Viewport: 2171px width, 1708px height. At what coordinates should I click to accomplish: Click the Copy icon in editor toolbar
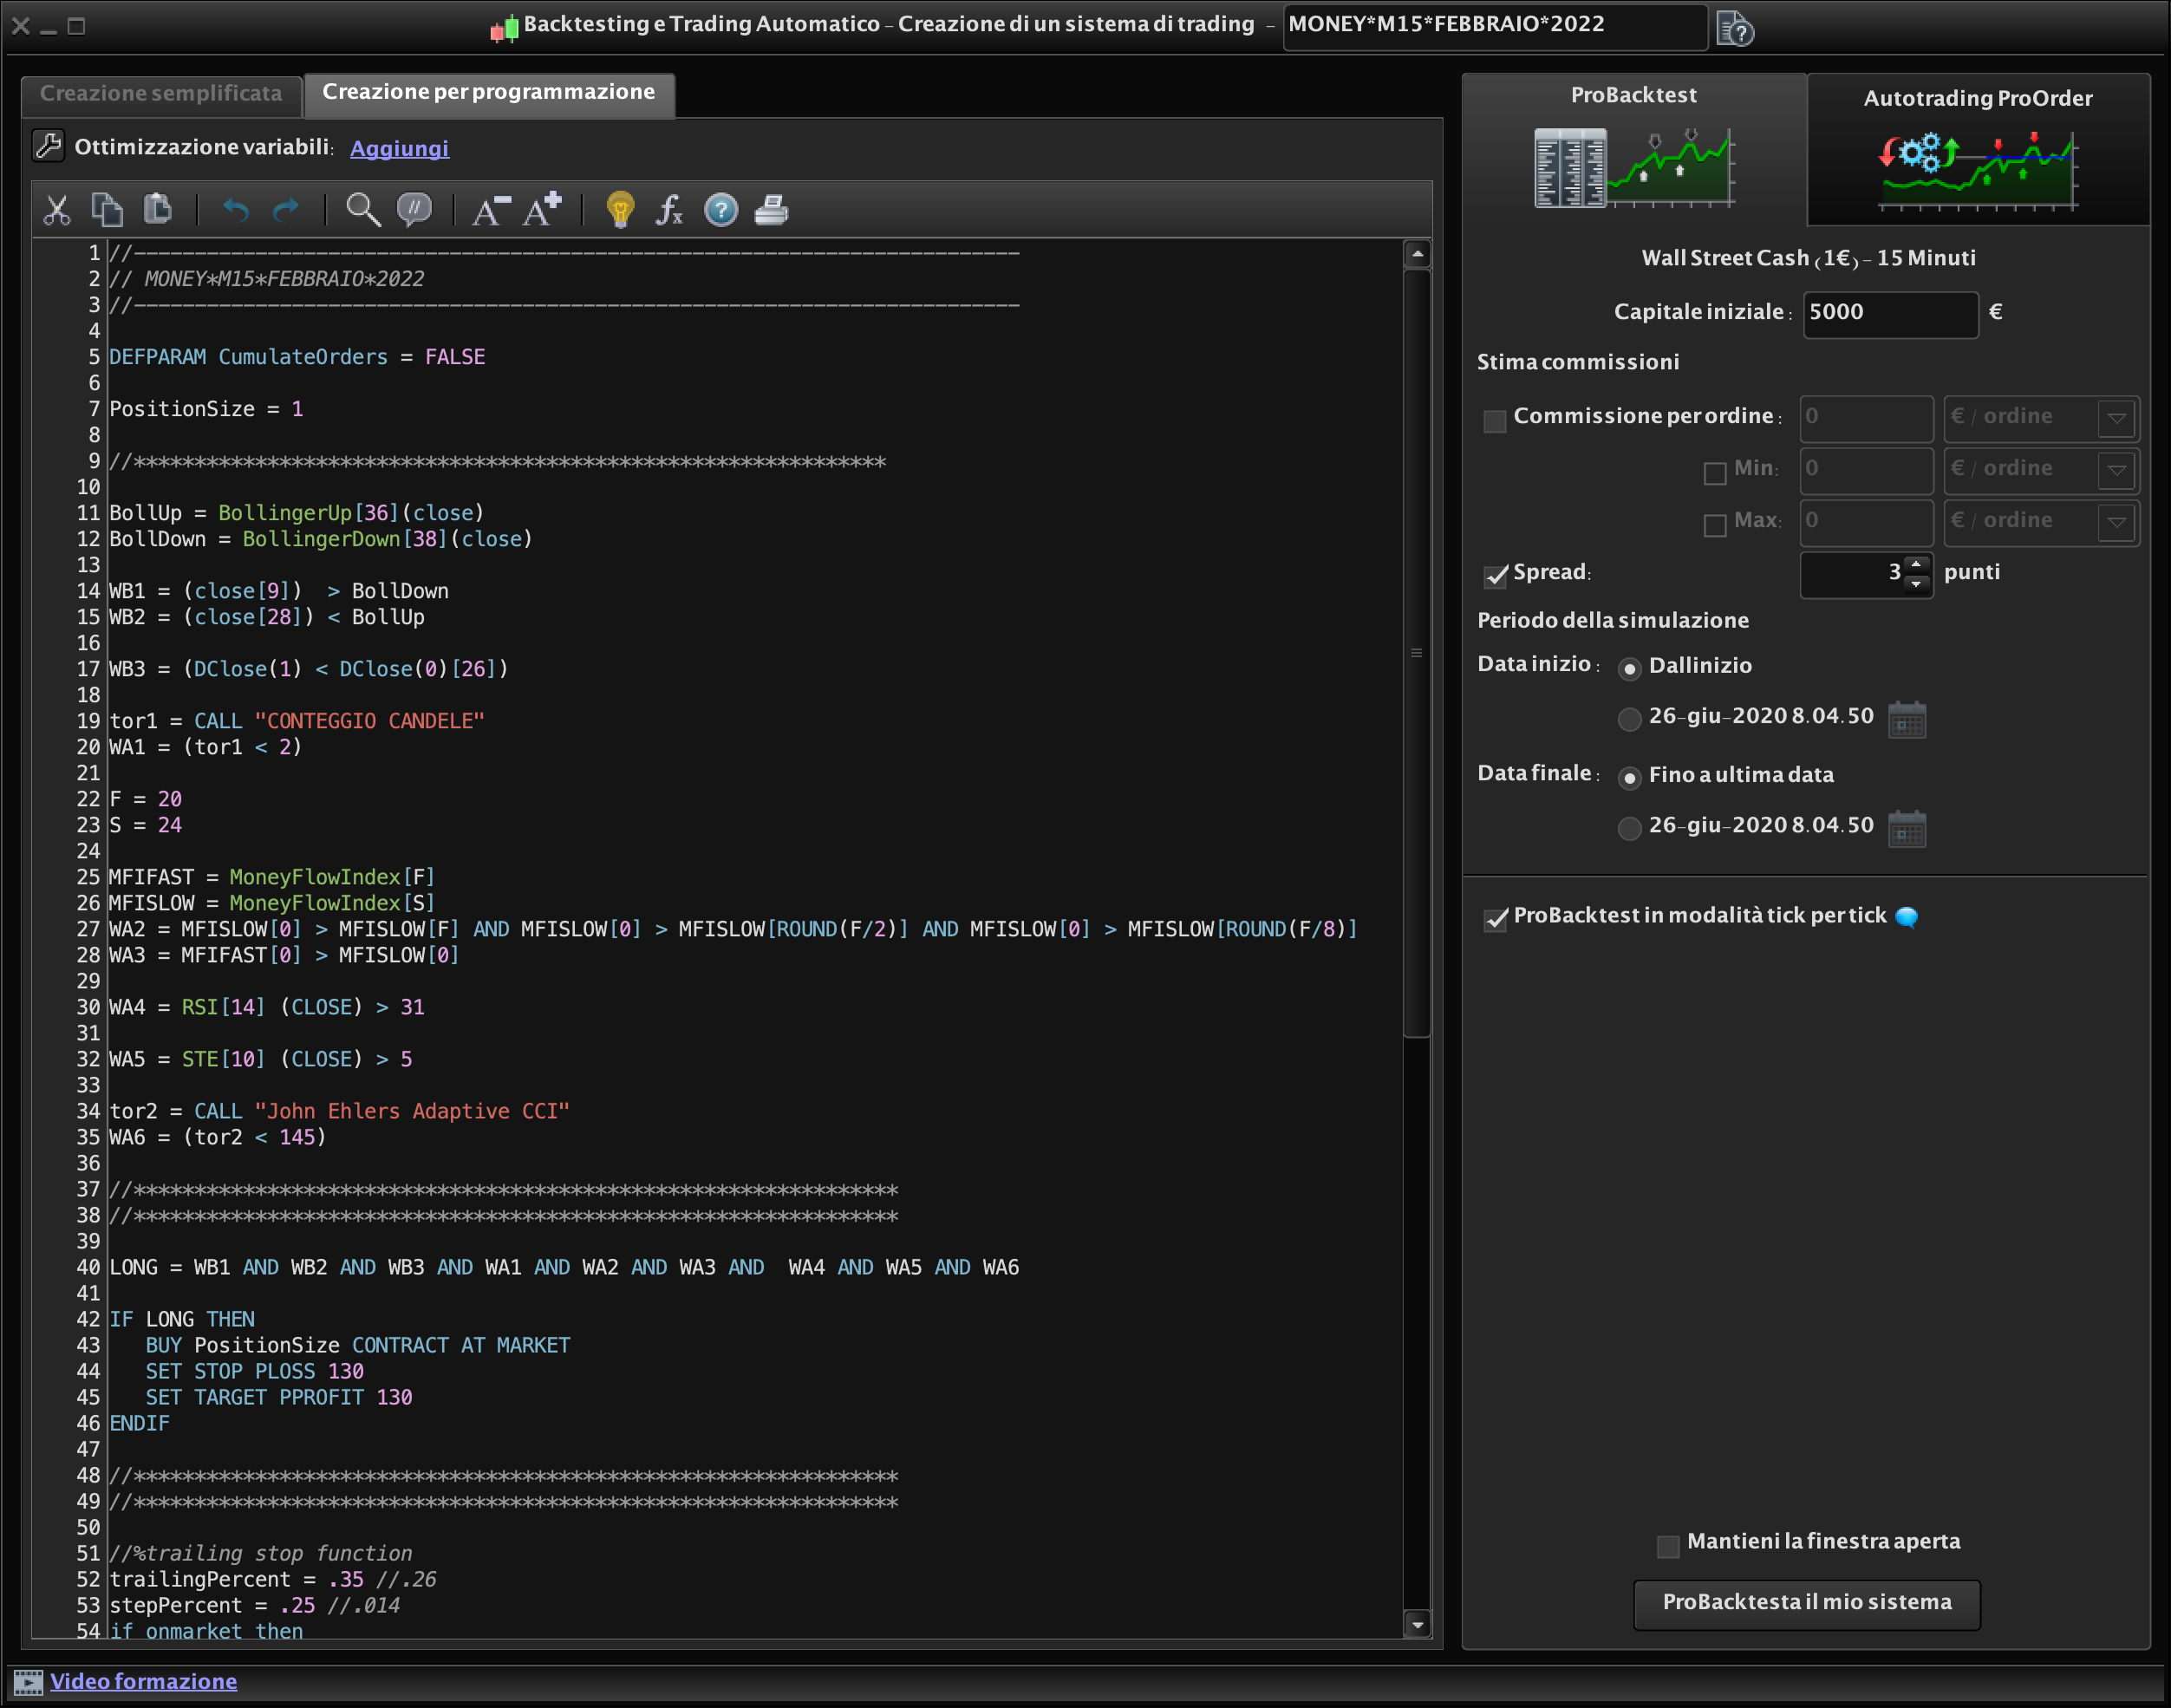(x=107, y=210)
